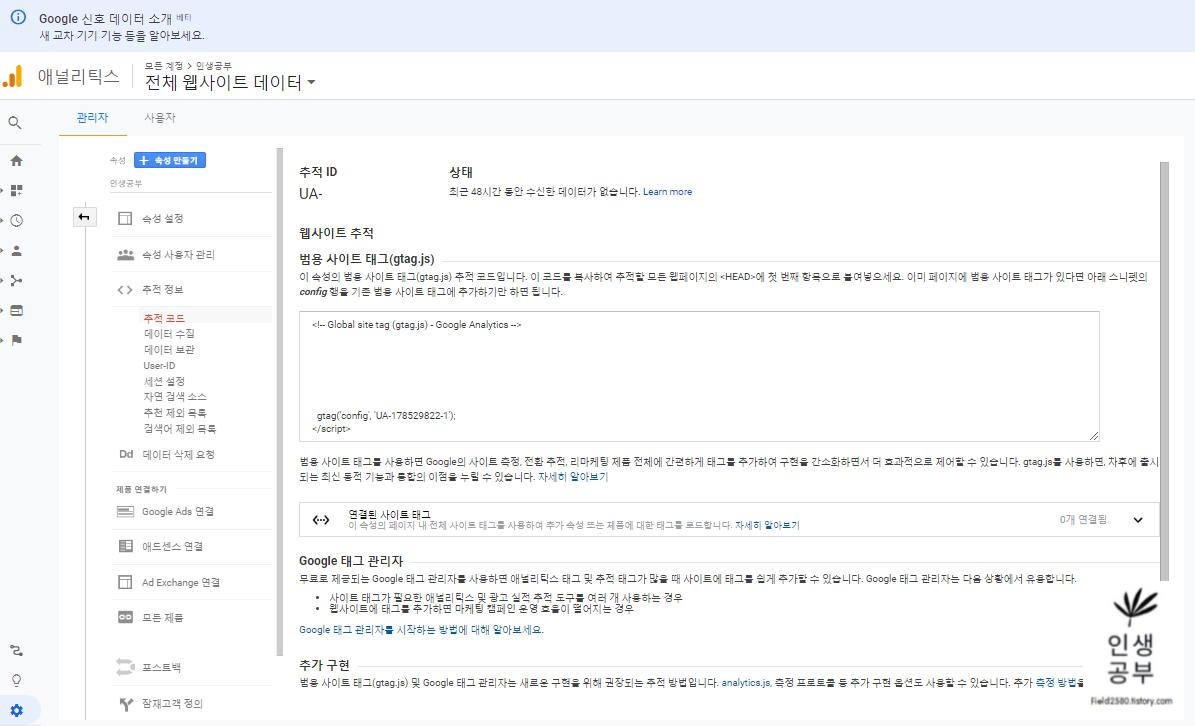The image size is (1195, 726).
Task: Click the 포스트백 label
Action: [x=162, y=667]
